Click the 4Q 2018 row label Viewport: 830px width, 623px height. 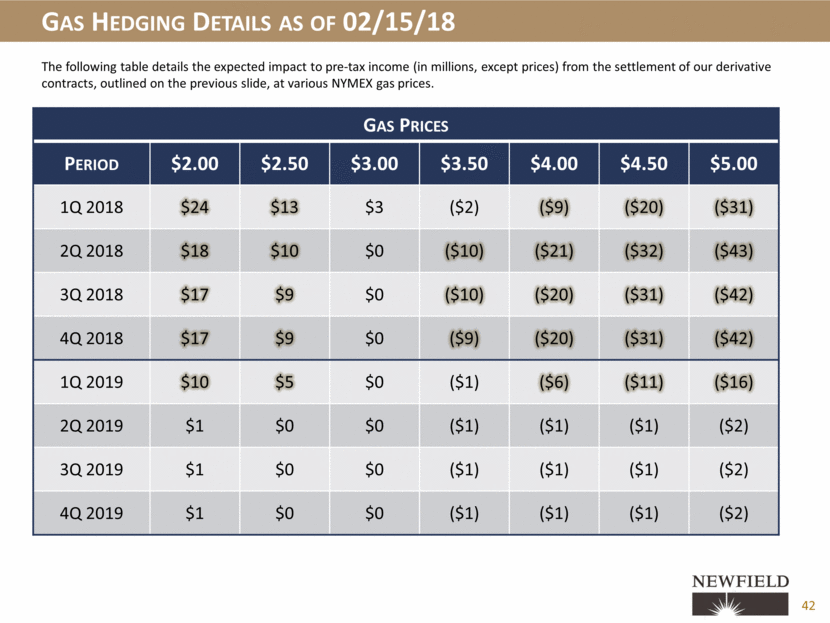coord(91,338)
